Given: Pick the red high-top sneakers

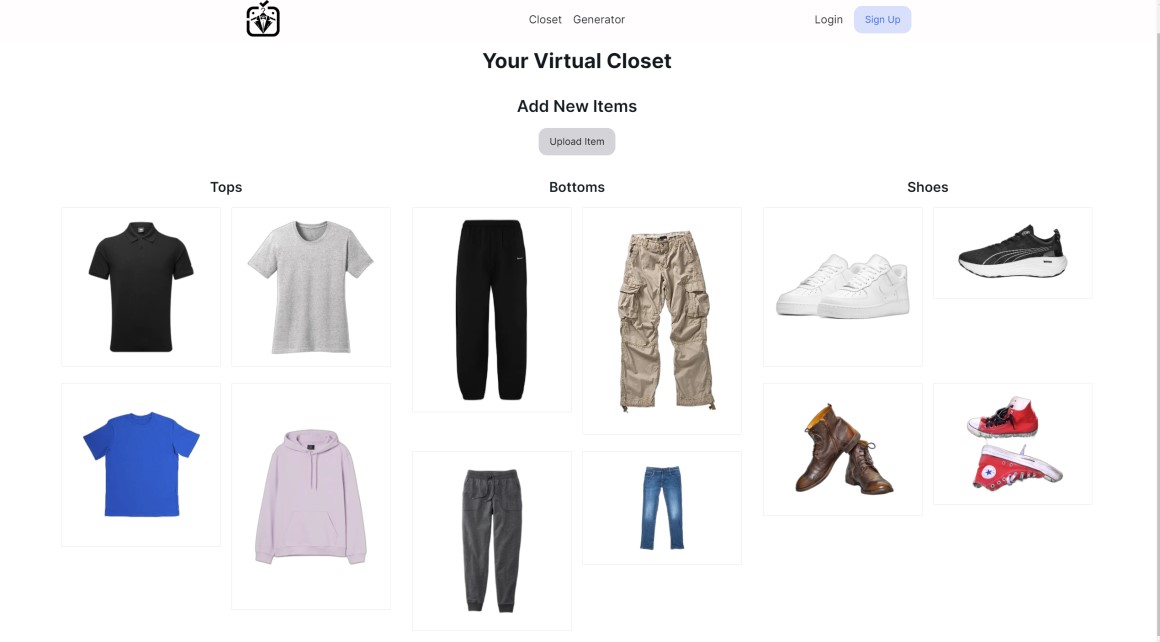Looking at the screenshot, I should [x=1013, y=444].
